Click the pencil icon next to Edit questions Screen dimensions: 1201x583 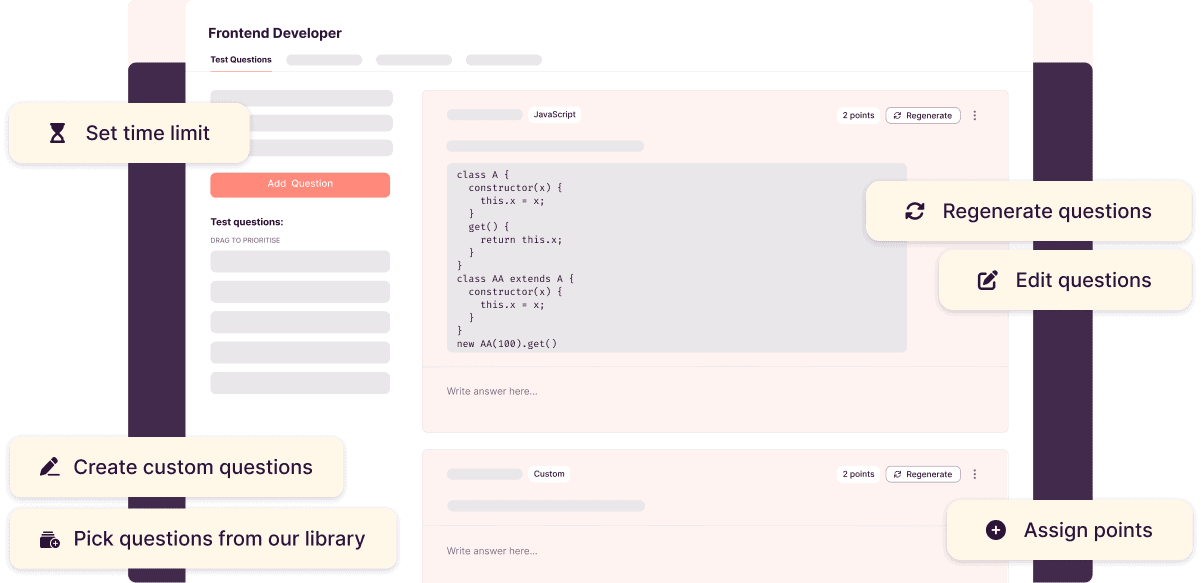pyautogui.click(x=988, y=280)
